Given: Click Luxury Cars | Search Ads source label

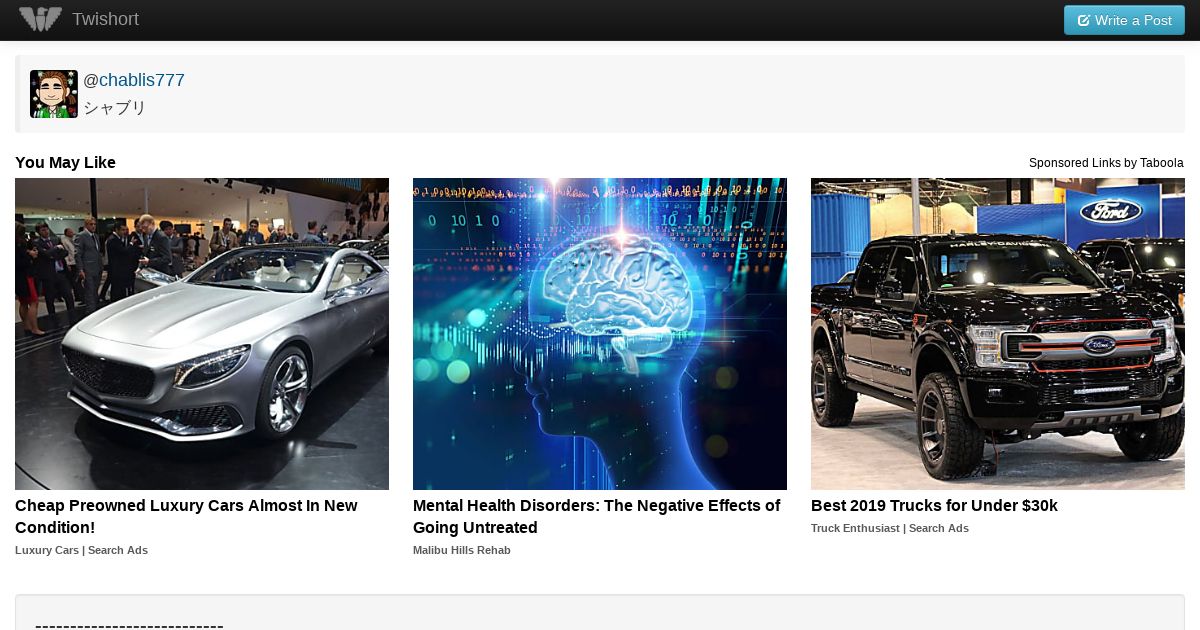Looking at the screenshot, I should [81, 550].
